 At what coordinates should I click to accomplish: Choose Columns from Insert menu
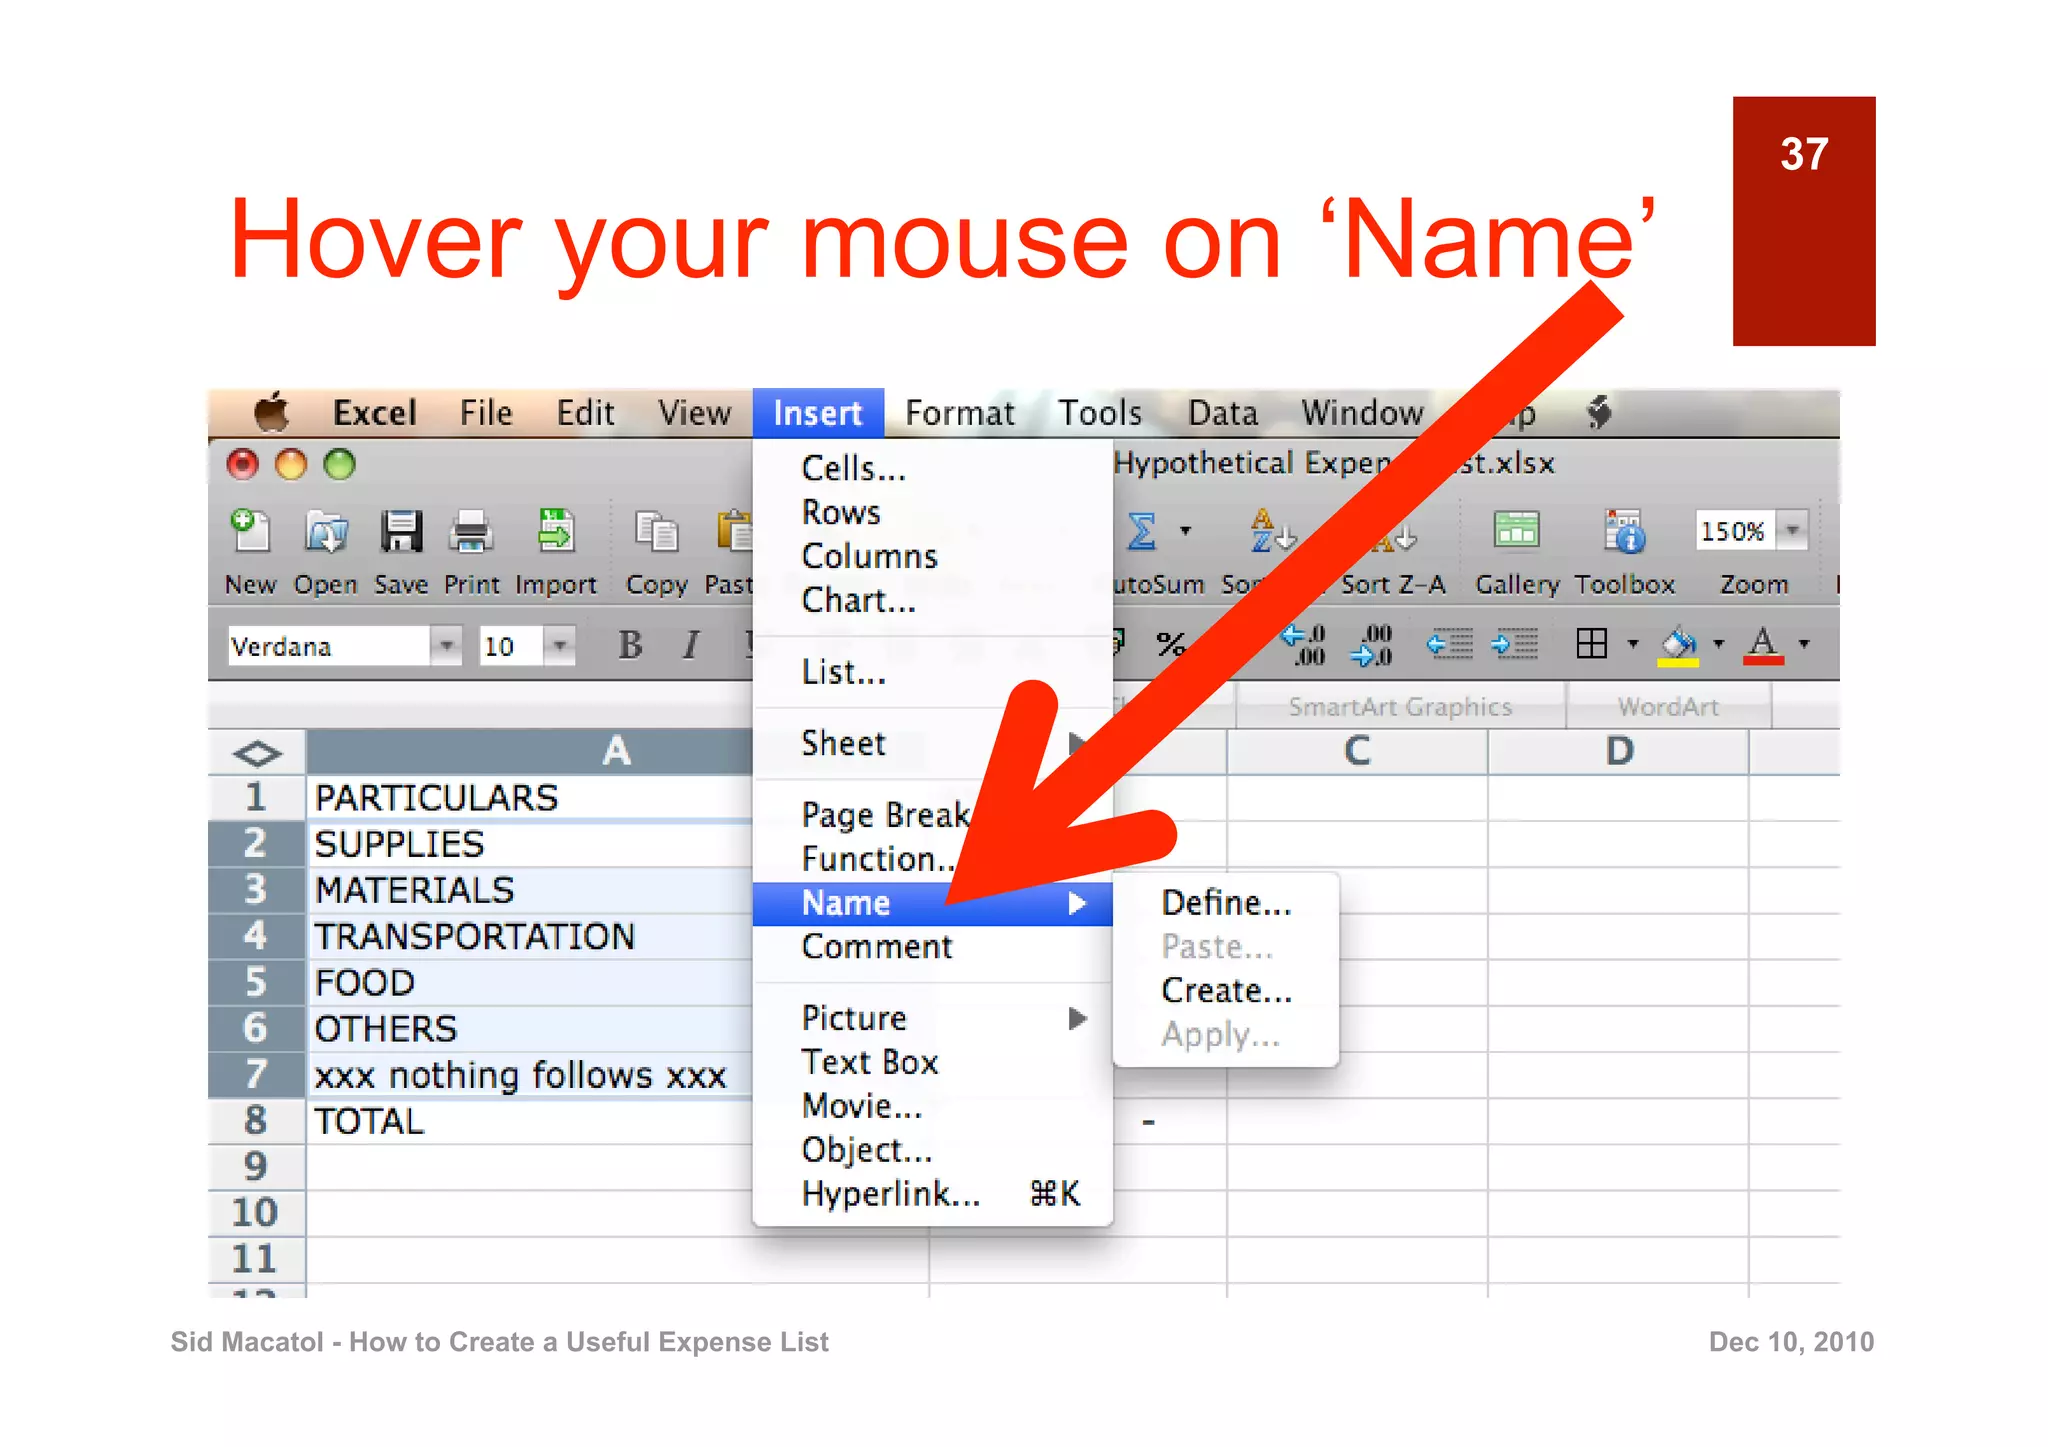(933, 556)
